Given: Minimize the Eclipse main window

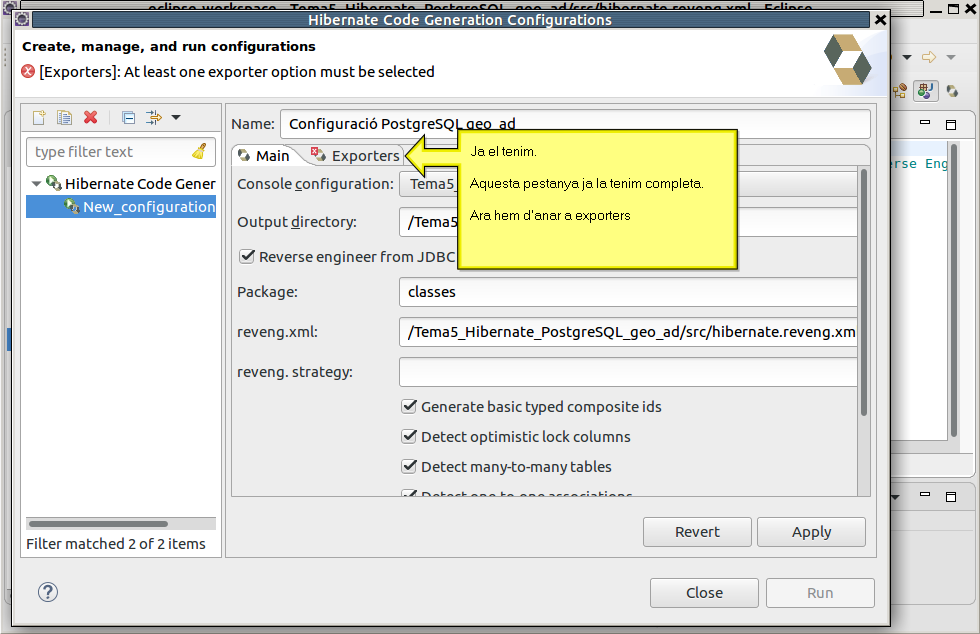Looking at the screenshot, I should coord(936,9).
